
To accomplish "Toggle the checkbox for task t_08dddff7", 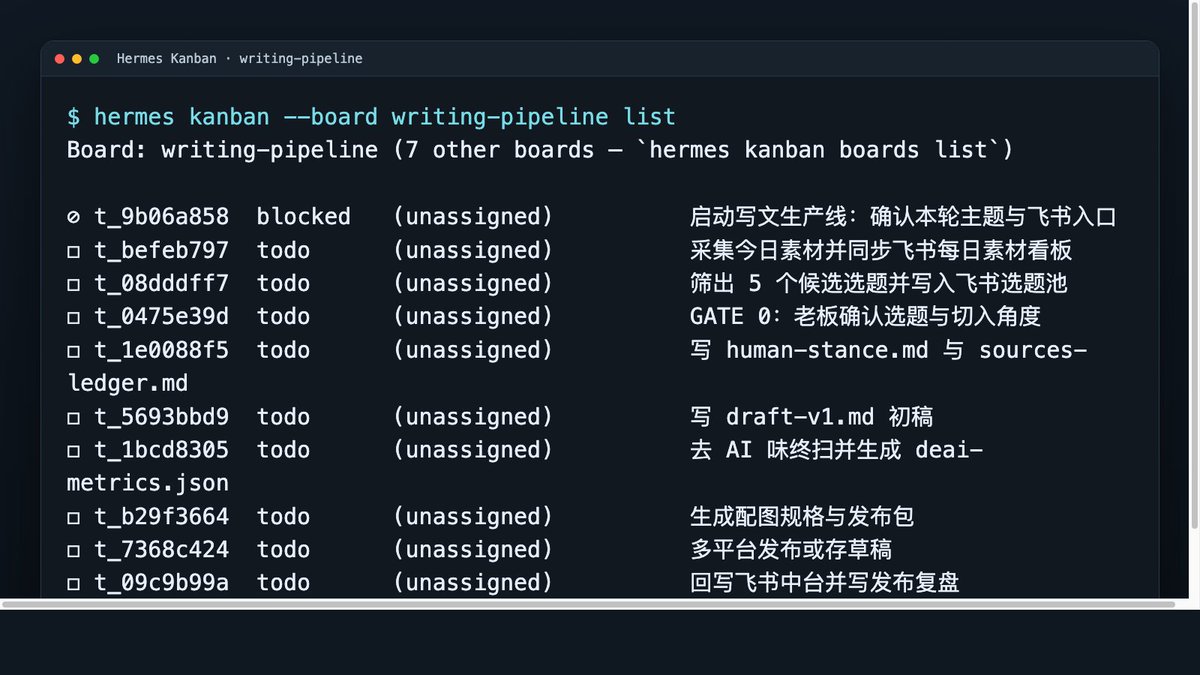I will click(73, 284).
